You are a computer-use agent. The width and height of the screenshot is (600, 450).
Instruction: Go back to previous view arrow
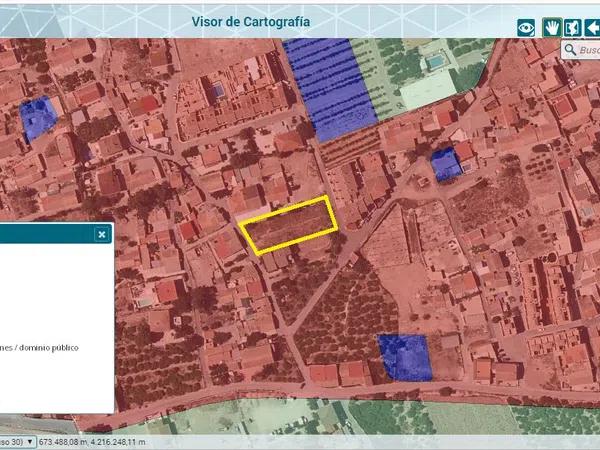(x=592, y=27)
